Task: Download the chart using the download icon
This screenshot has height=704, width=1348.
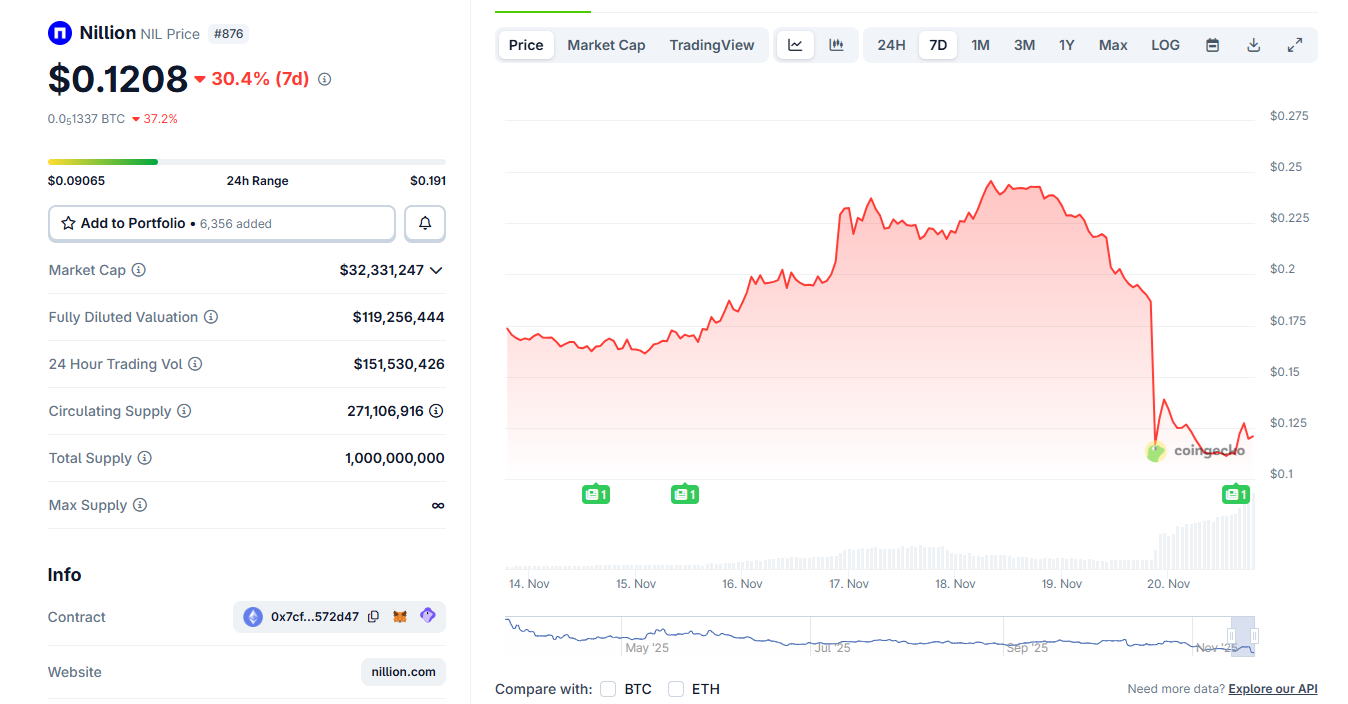Action: point(1253,44)
